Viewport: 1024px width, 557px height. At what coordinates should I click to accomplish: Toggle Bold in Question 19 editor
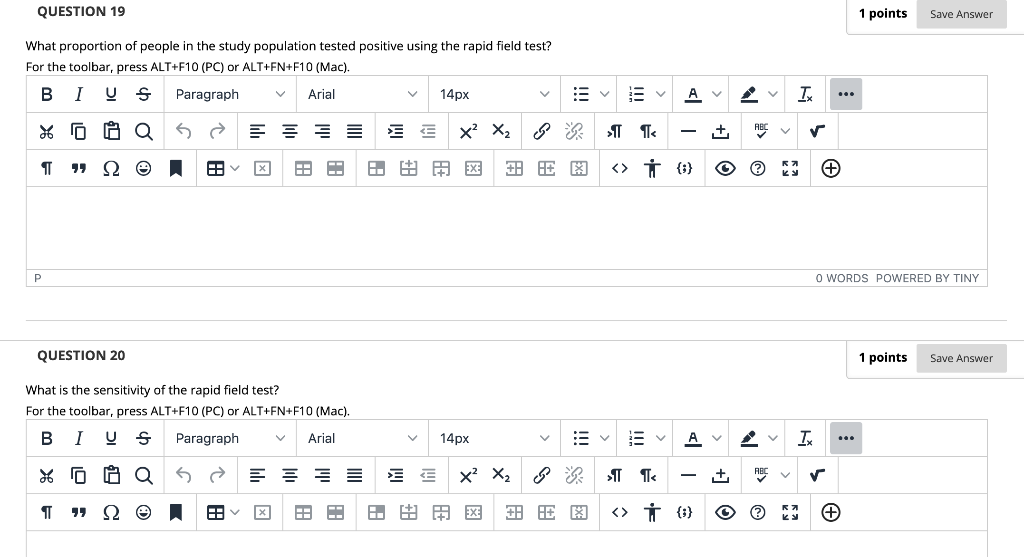(x=46, y=94)
